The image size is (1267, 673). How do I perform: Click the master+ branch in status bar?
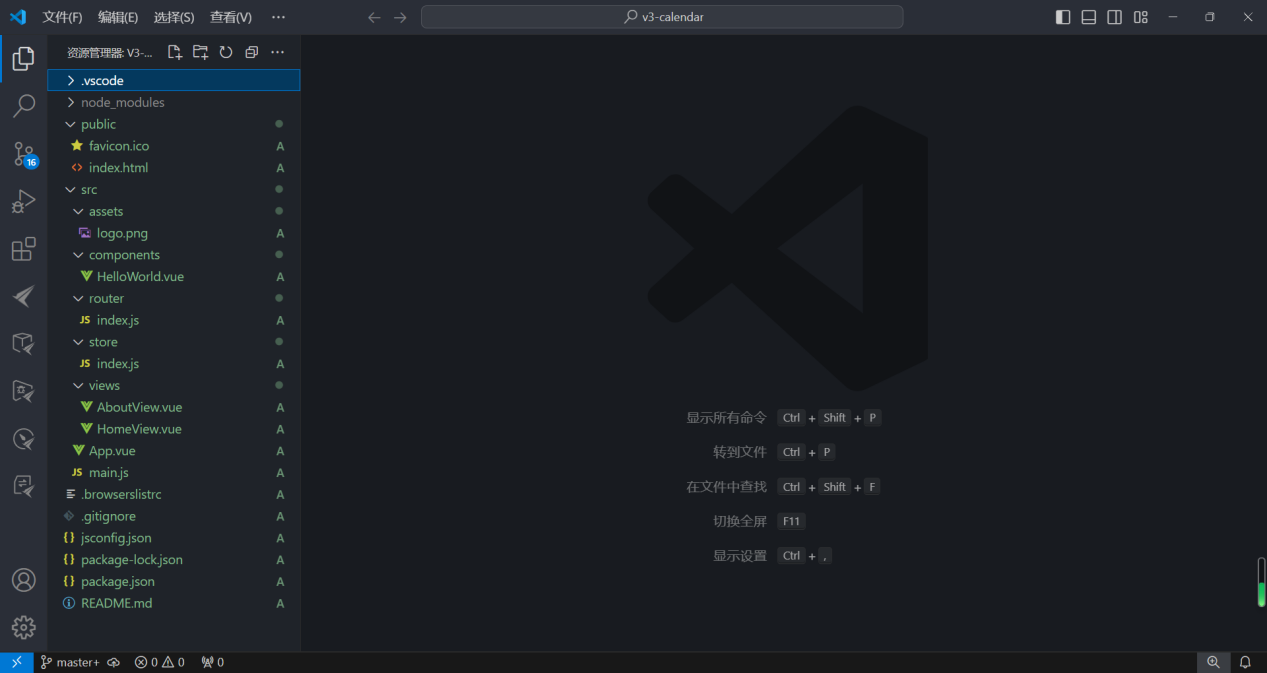pyautogui.click(x=70, y=662)
